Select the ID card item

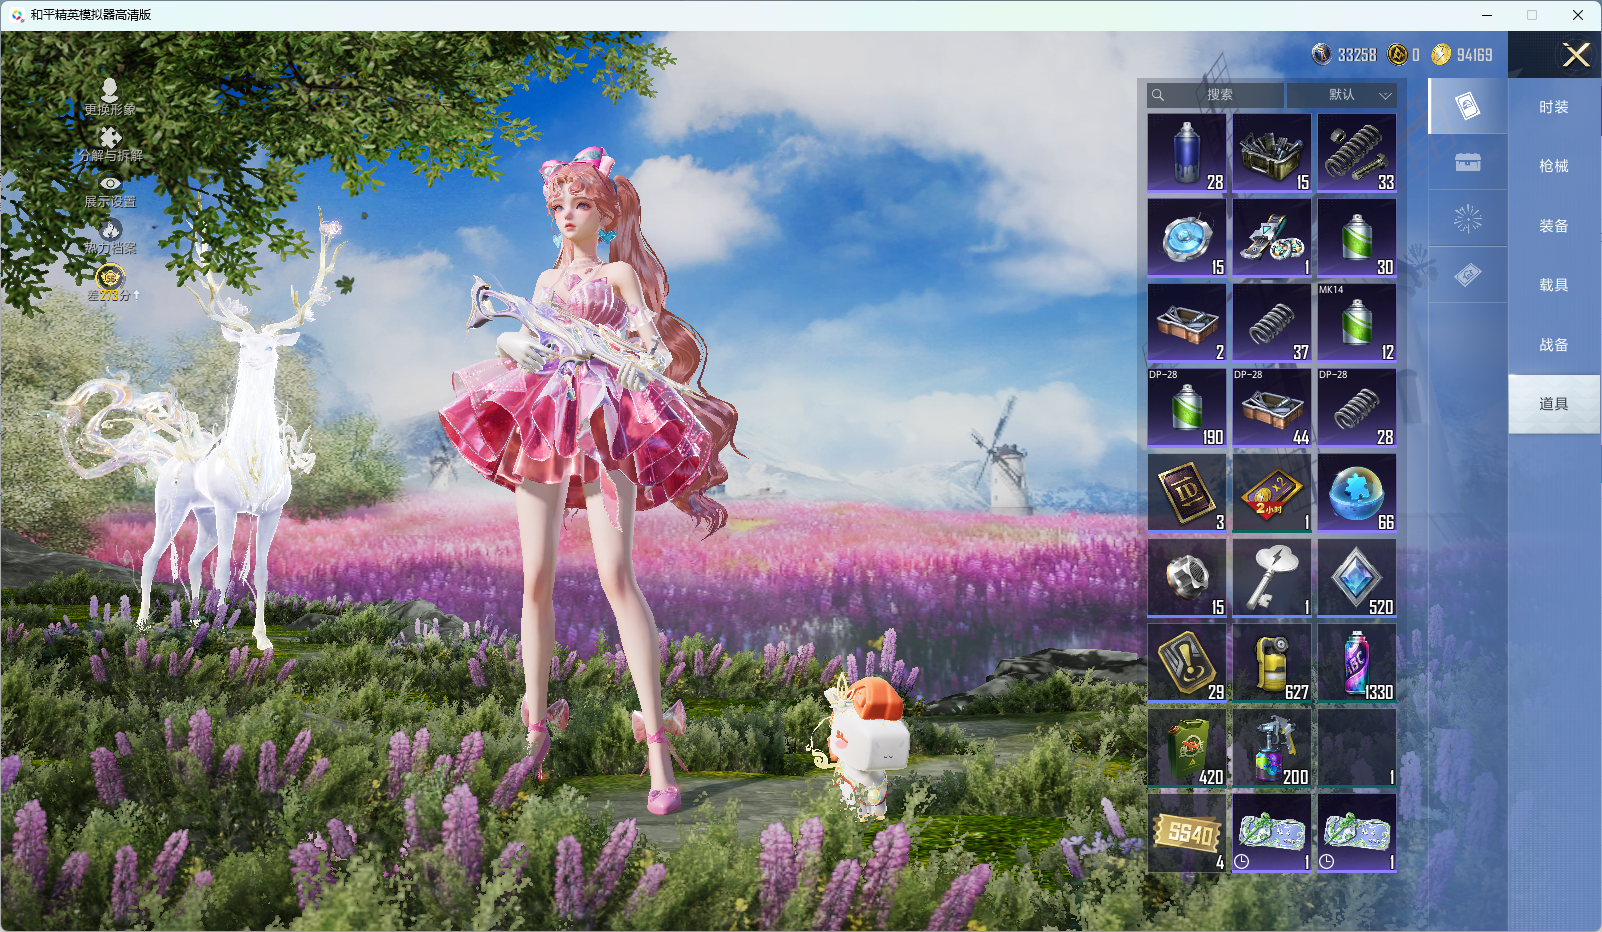click(x=1187, y=493)
